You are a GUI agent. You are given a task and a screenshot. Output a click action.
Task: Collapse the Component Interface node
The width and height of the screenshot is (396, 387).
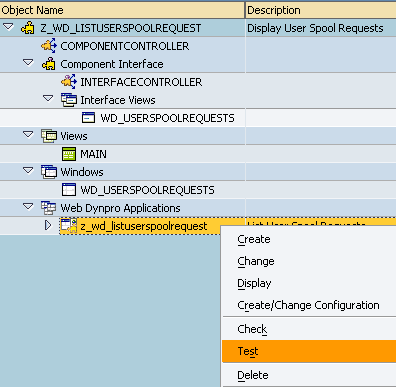[28, 63]
